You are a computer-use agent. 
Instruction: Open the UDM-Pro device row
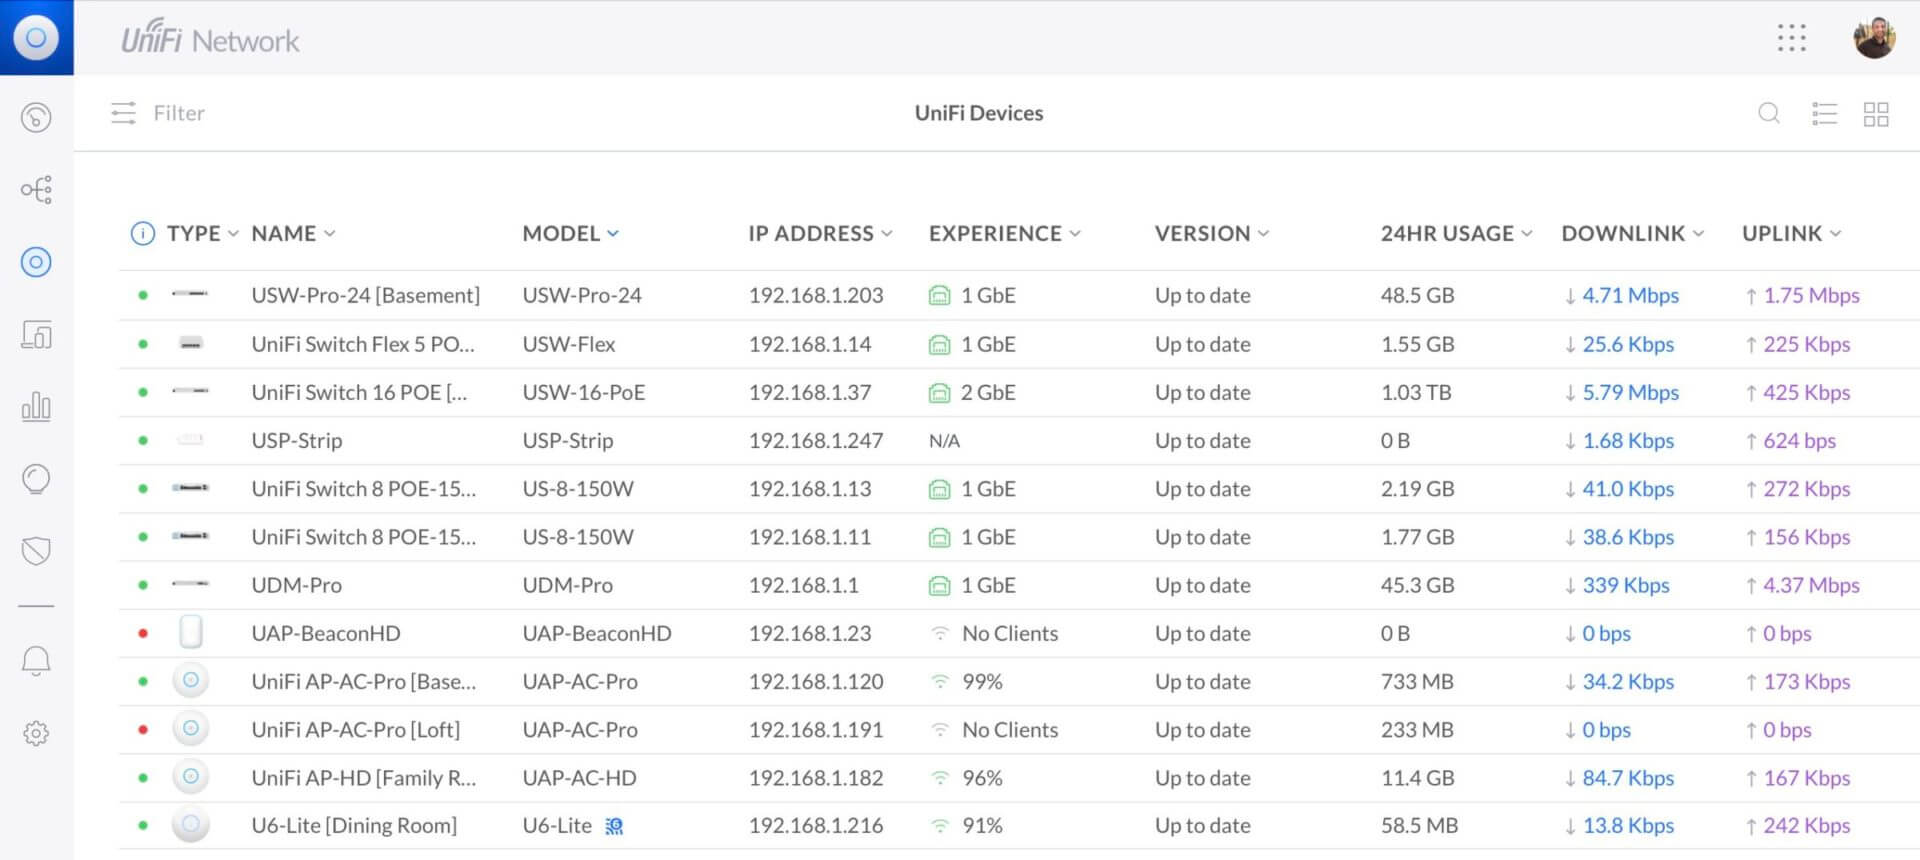[296, 585]
